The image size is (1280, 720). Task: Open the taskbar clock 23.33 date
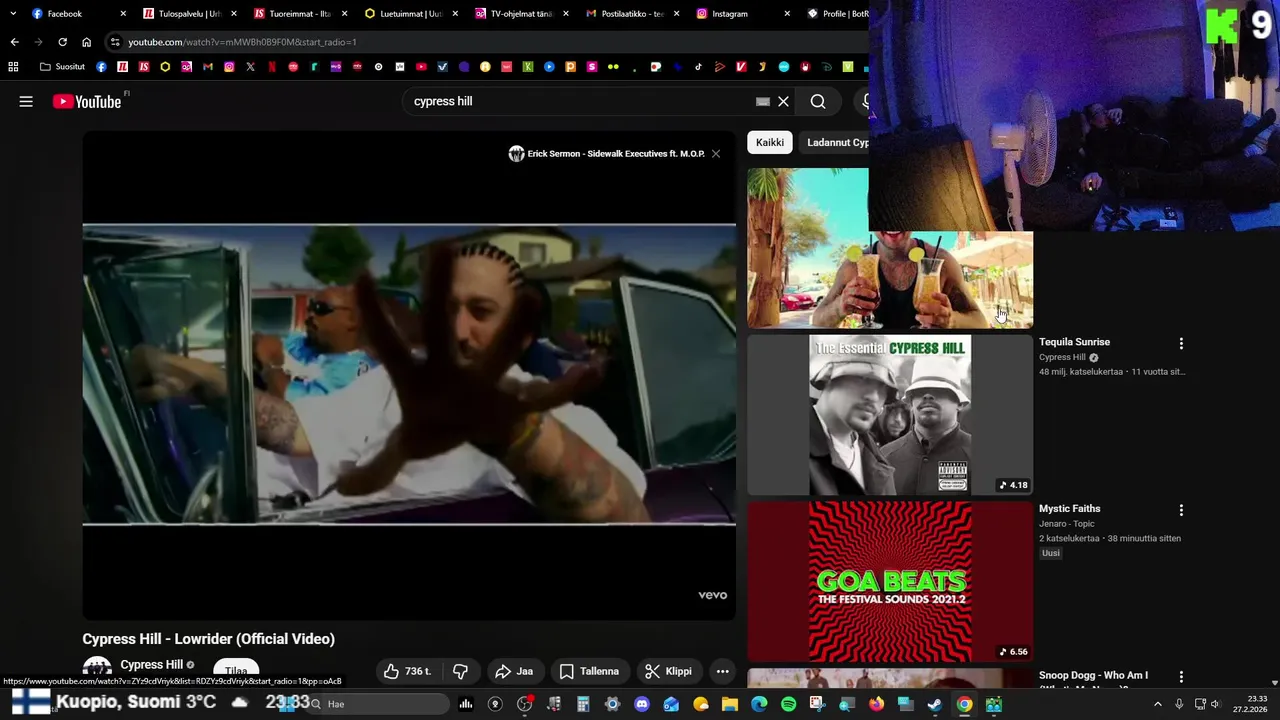[1250, 704]
